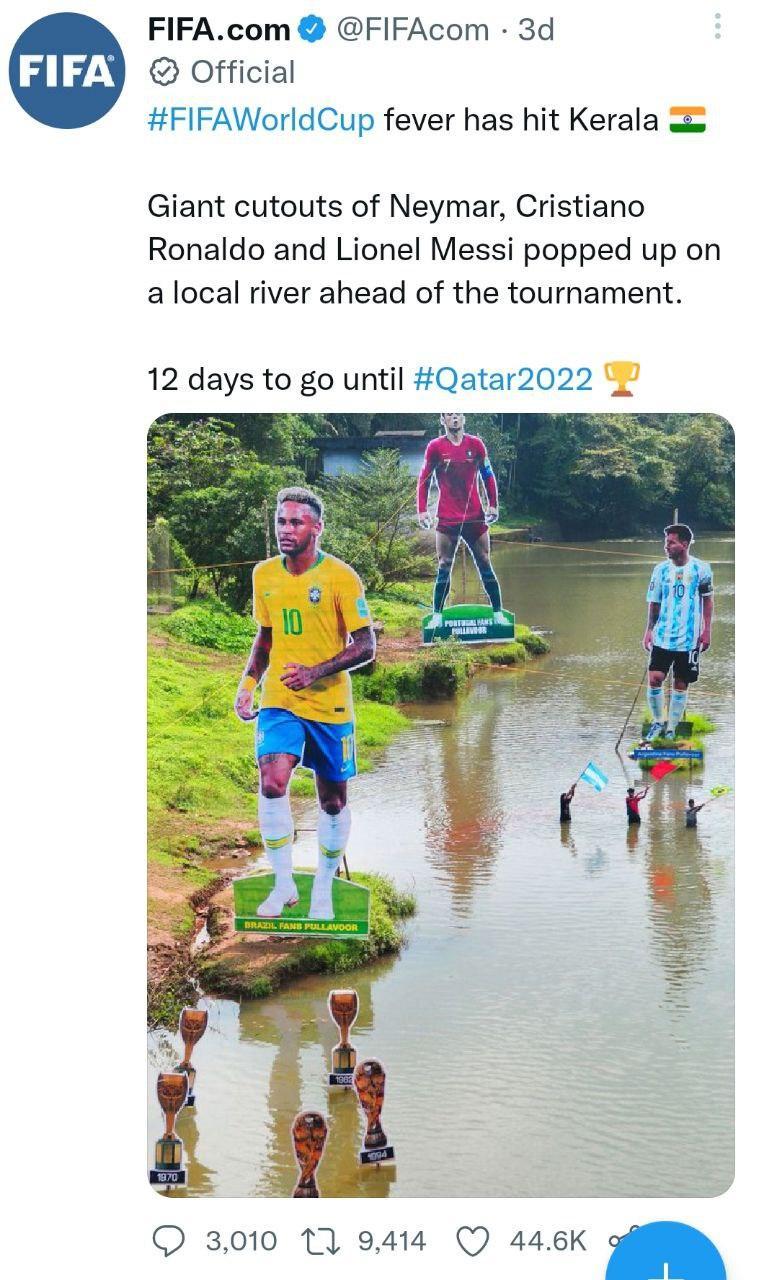
Task: Click the Official label checkmark icon
Action: tap(165, 72)
